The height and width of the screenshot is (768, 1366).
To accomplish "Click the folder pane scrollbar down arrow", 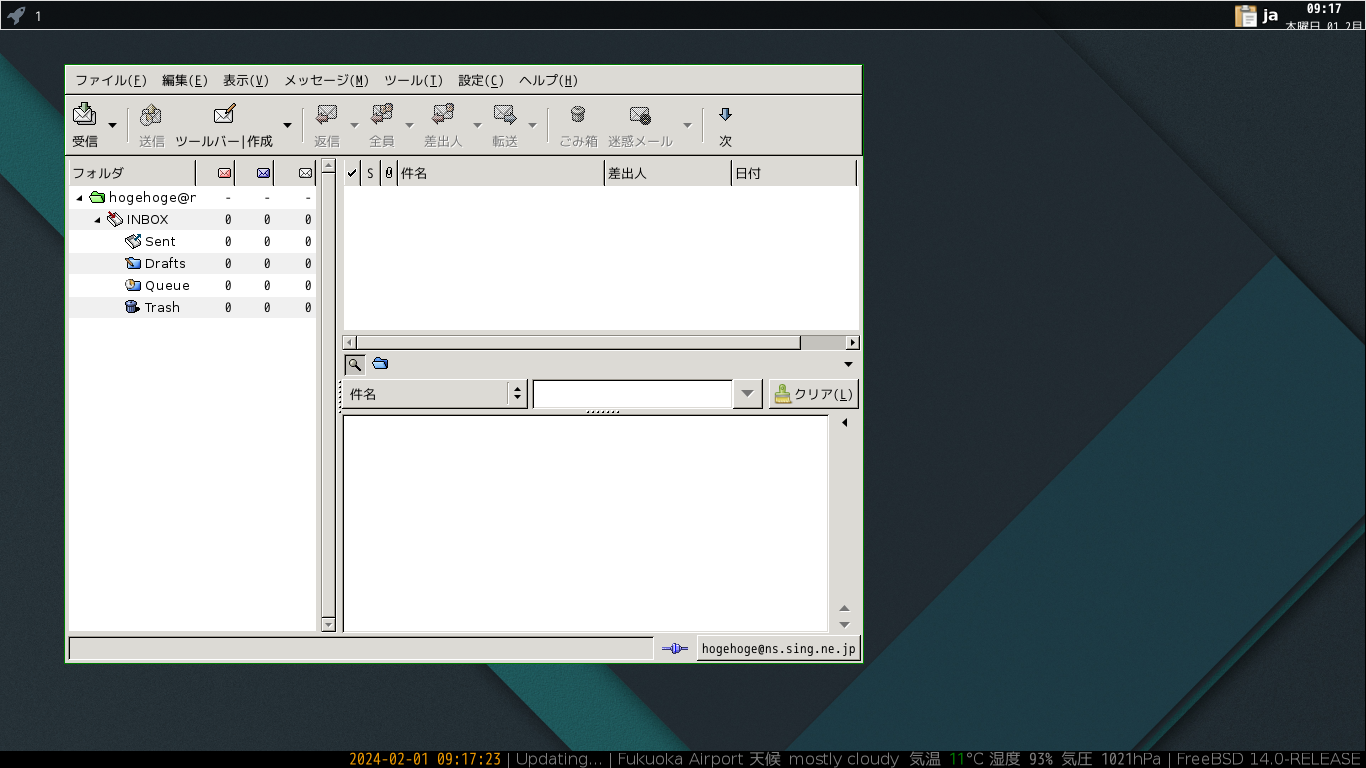I will pos(328,625).
